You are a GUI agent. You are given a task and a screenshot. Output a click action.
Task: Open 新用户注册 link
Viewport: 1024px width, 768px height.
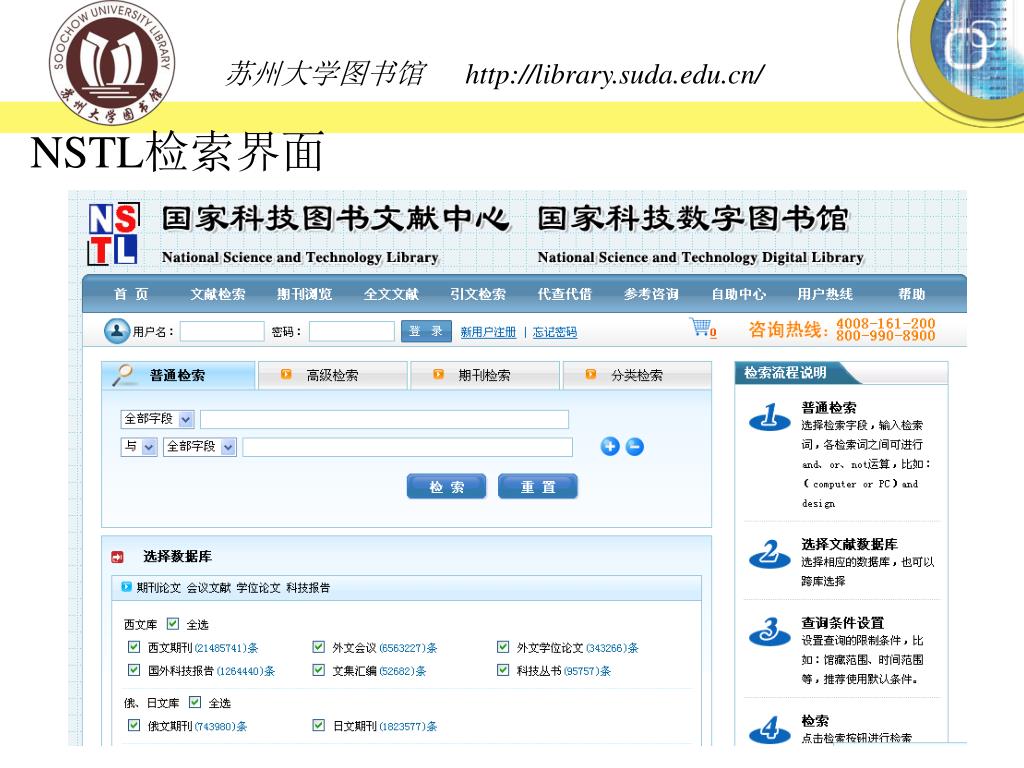point(488,332)
